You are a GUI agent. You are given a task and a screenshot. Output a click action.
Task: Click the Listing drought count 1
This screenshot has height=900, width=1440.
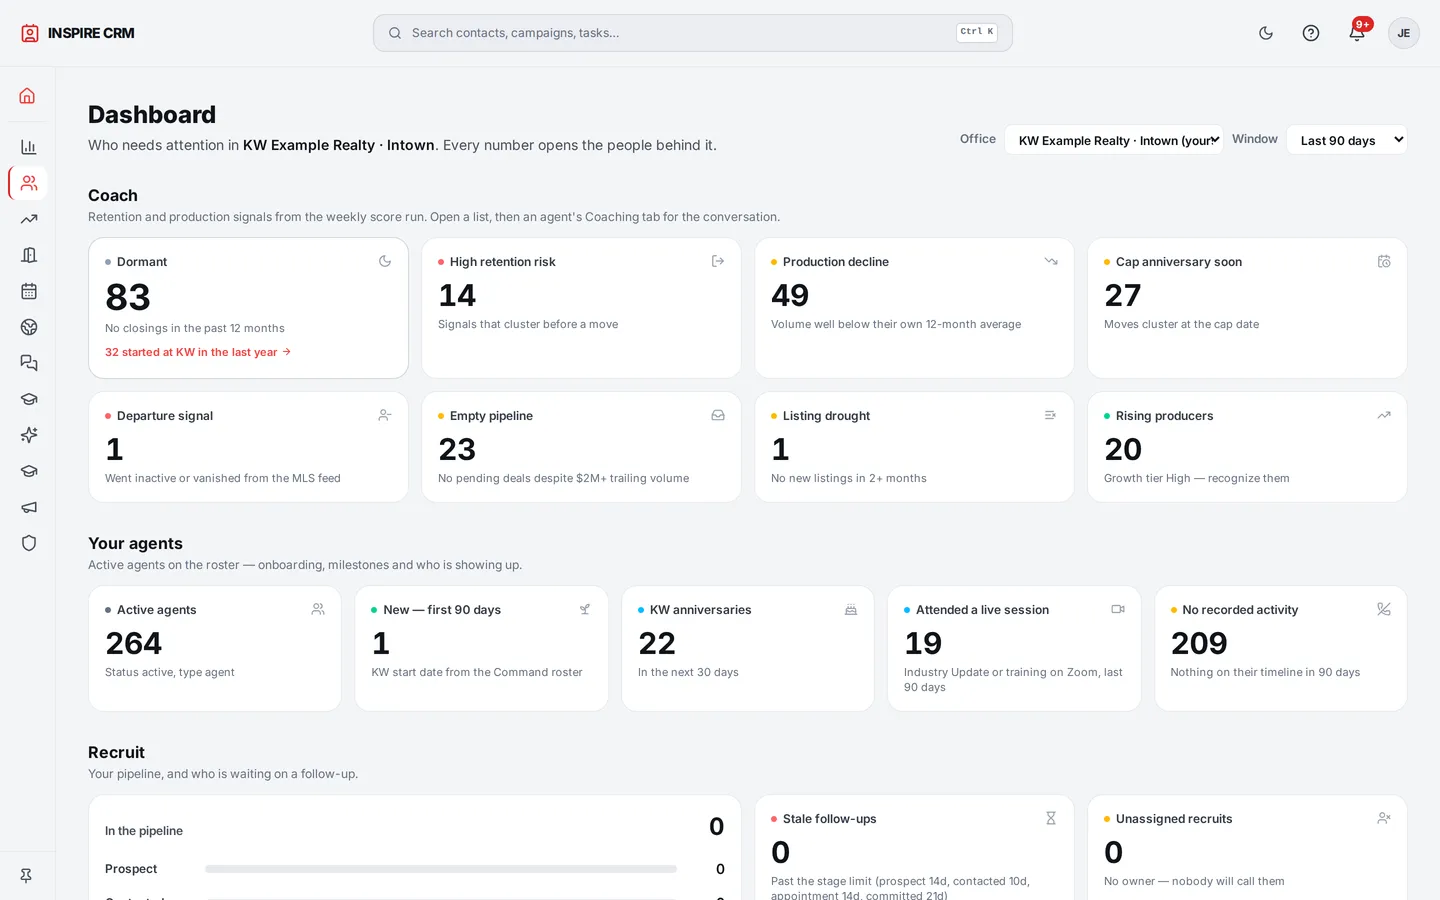(x=781, y=449)
